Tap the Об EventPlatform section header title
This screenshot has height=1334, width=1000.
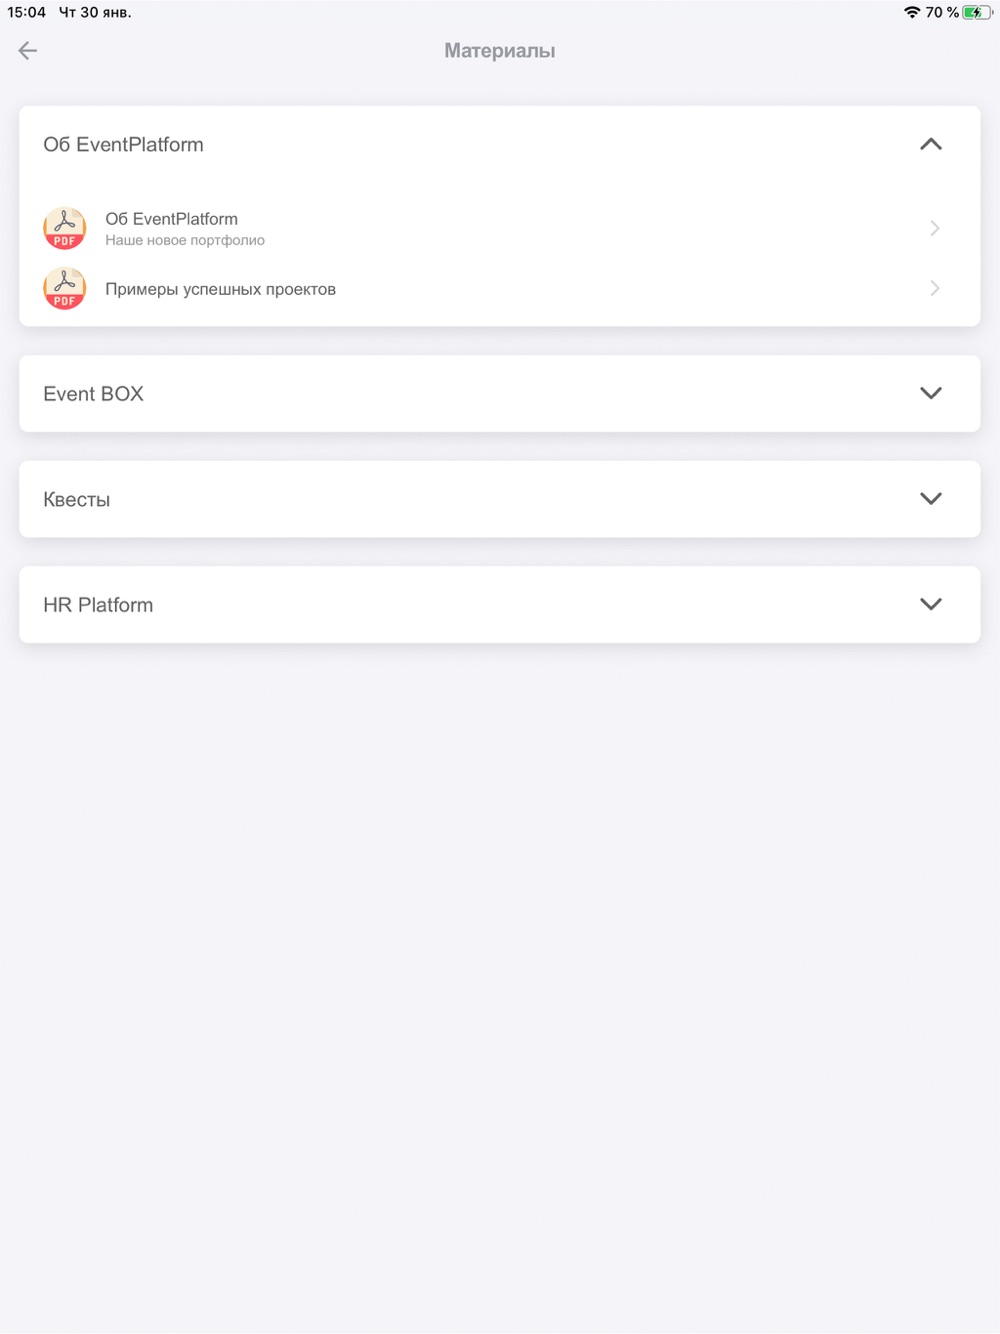123,145
